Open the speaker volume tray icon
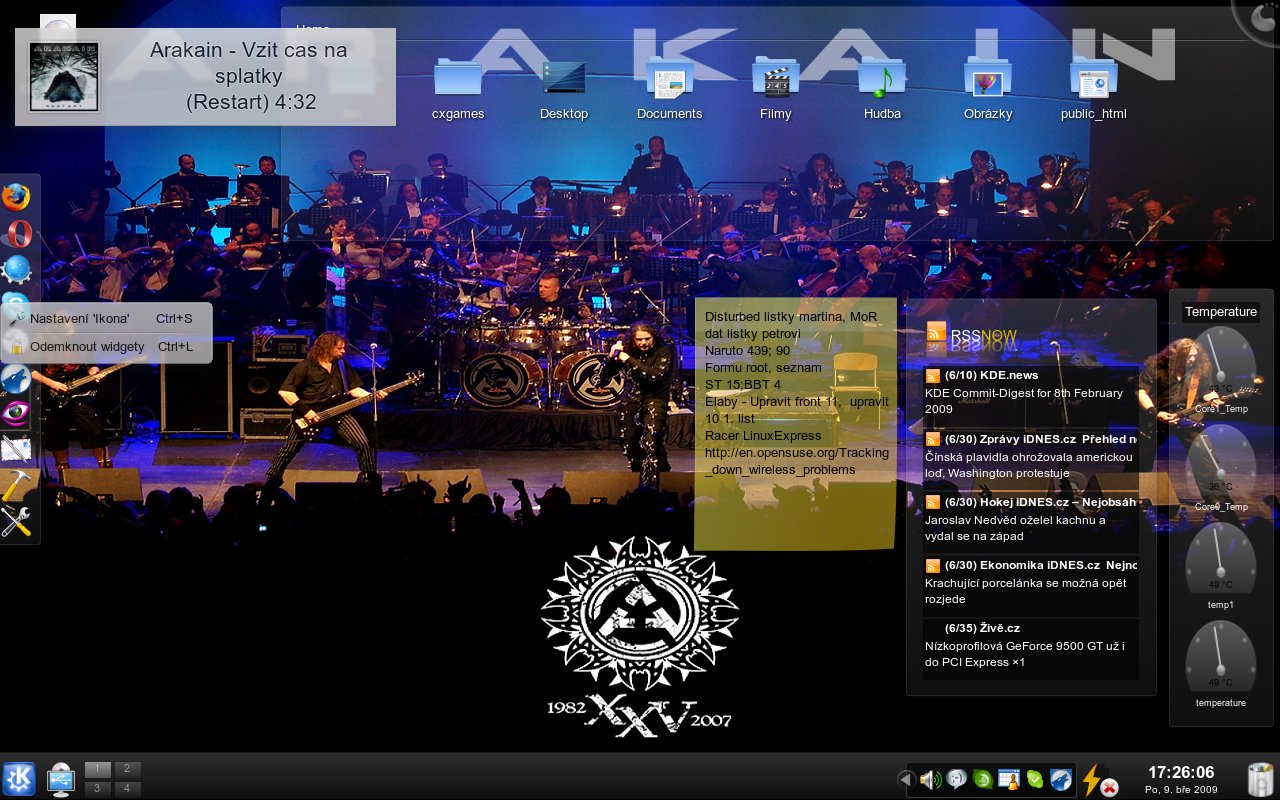 click(x=931, y=780)
